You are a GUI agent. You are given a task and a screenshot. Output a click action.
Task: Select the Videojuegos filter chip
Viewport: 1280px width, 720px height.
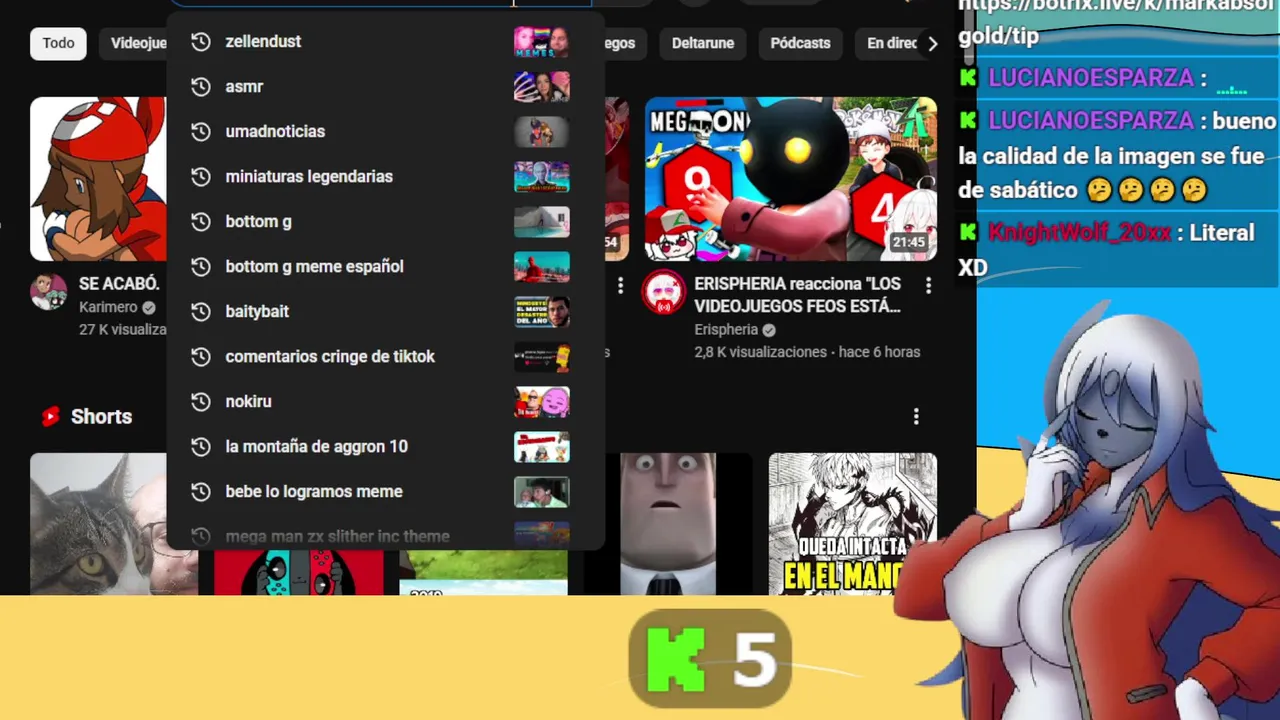pyautogui.click(x=134, y=43)
